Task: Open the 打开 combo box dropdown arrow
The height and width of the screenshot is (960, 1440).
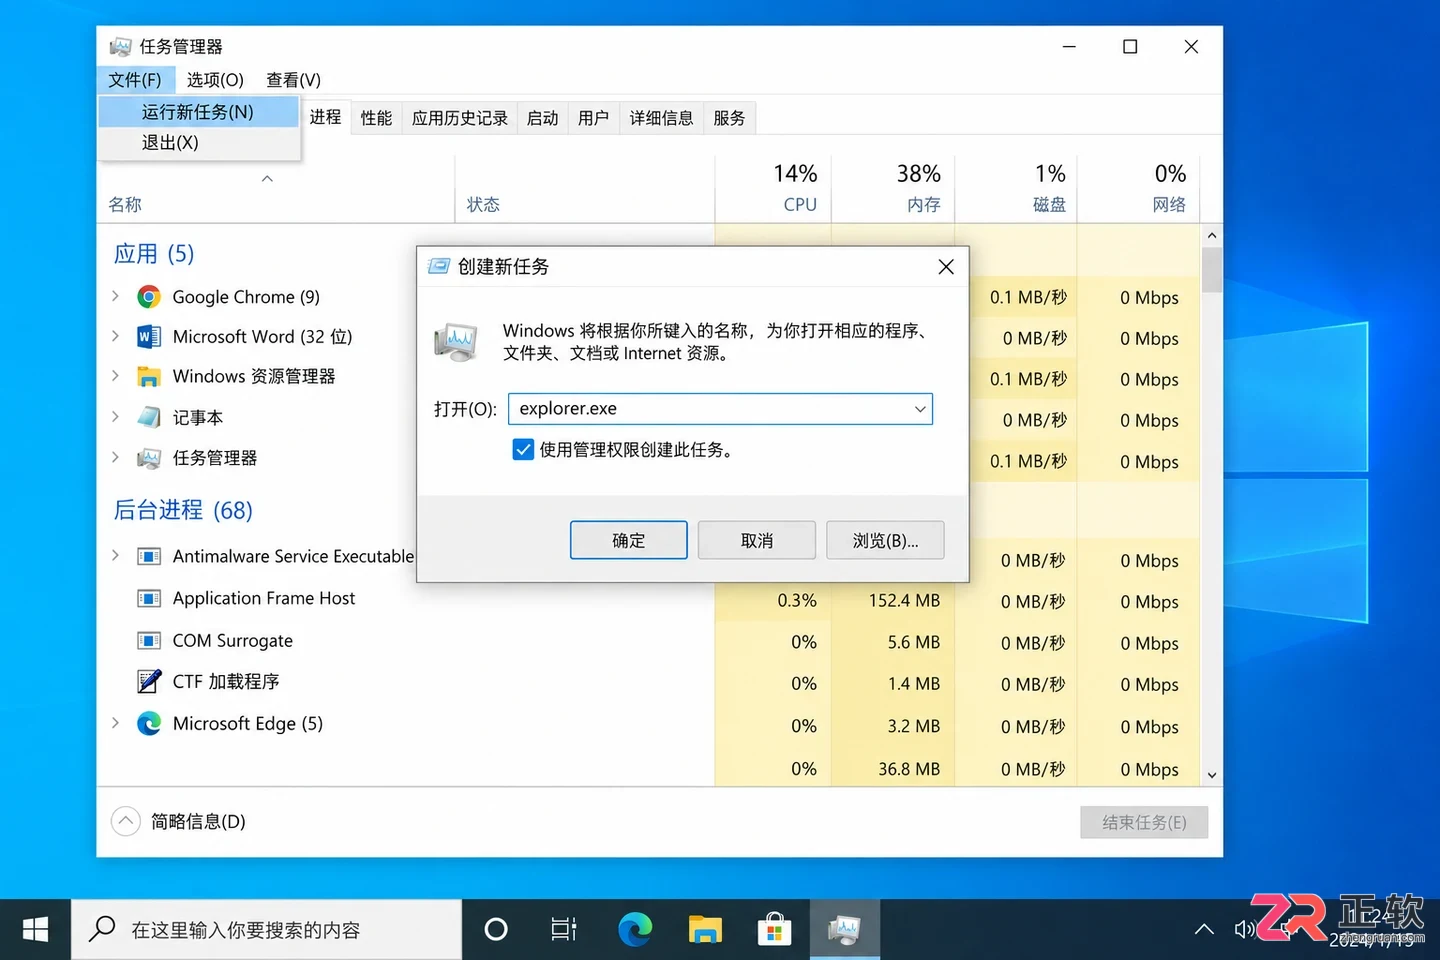Action: 919,409
